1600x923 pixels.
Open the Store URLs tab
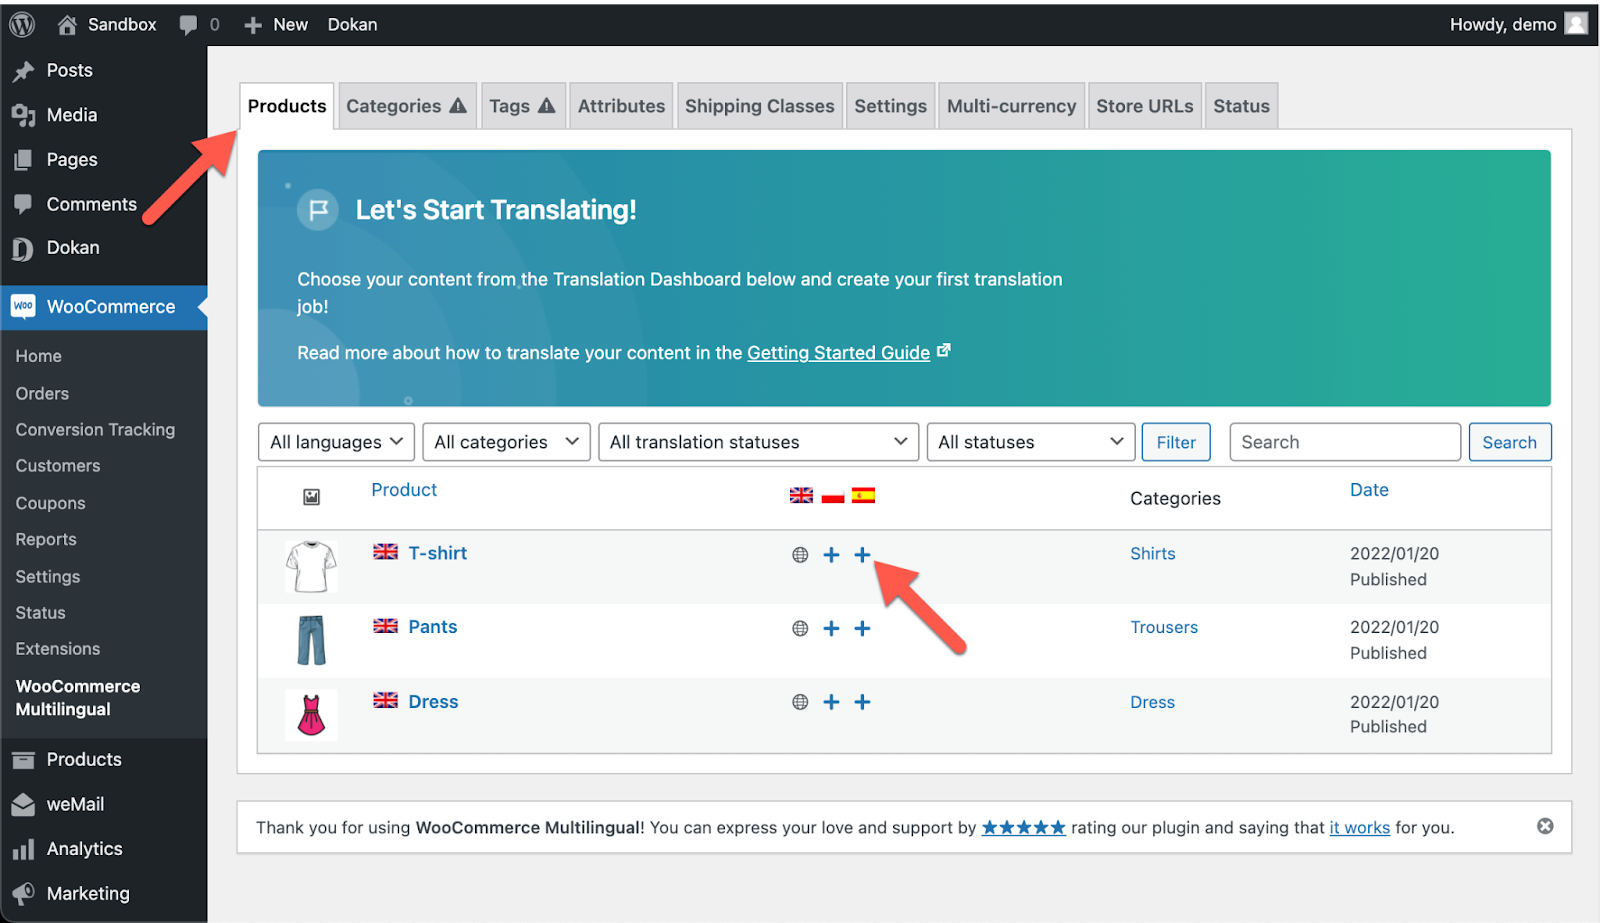[1144, 106]
